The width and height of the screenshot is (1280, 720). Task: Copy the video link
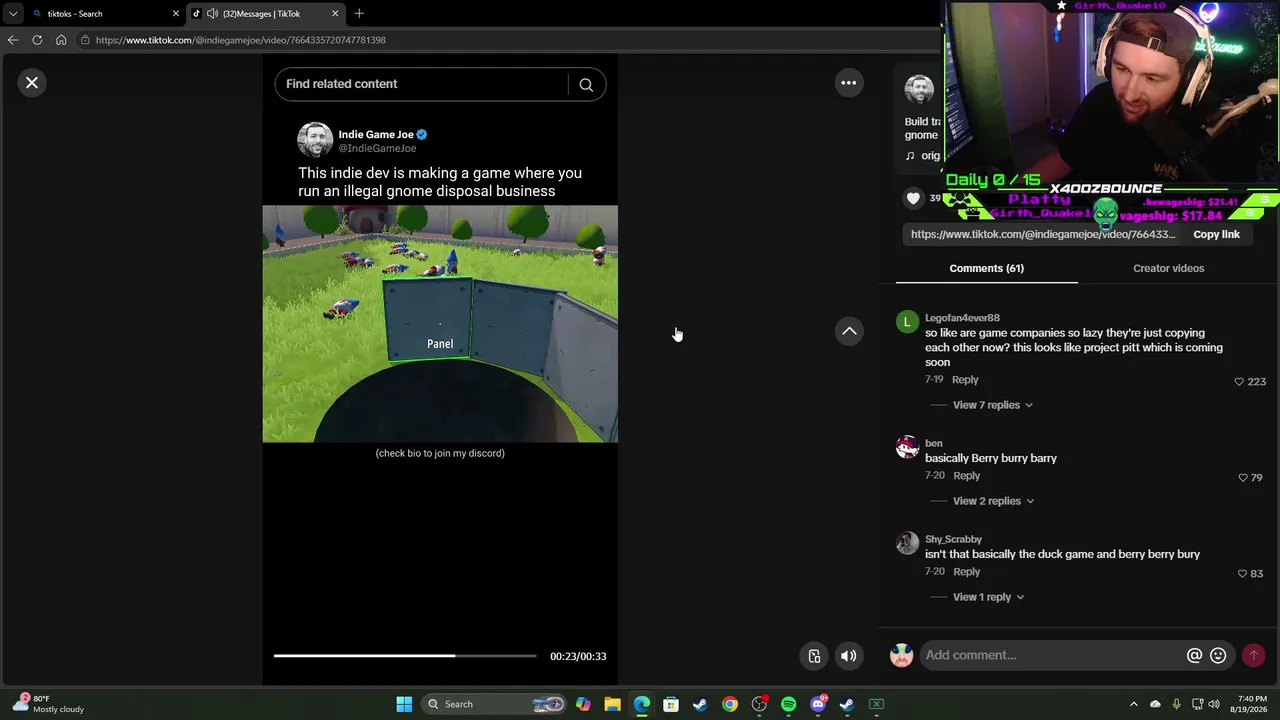pos(1216,234)
